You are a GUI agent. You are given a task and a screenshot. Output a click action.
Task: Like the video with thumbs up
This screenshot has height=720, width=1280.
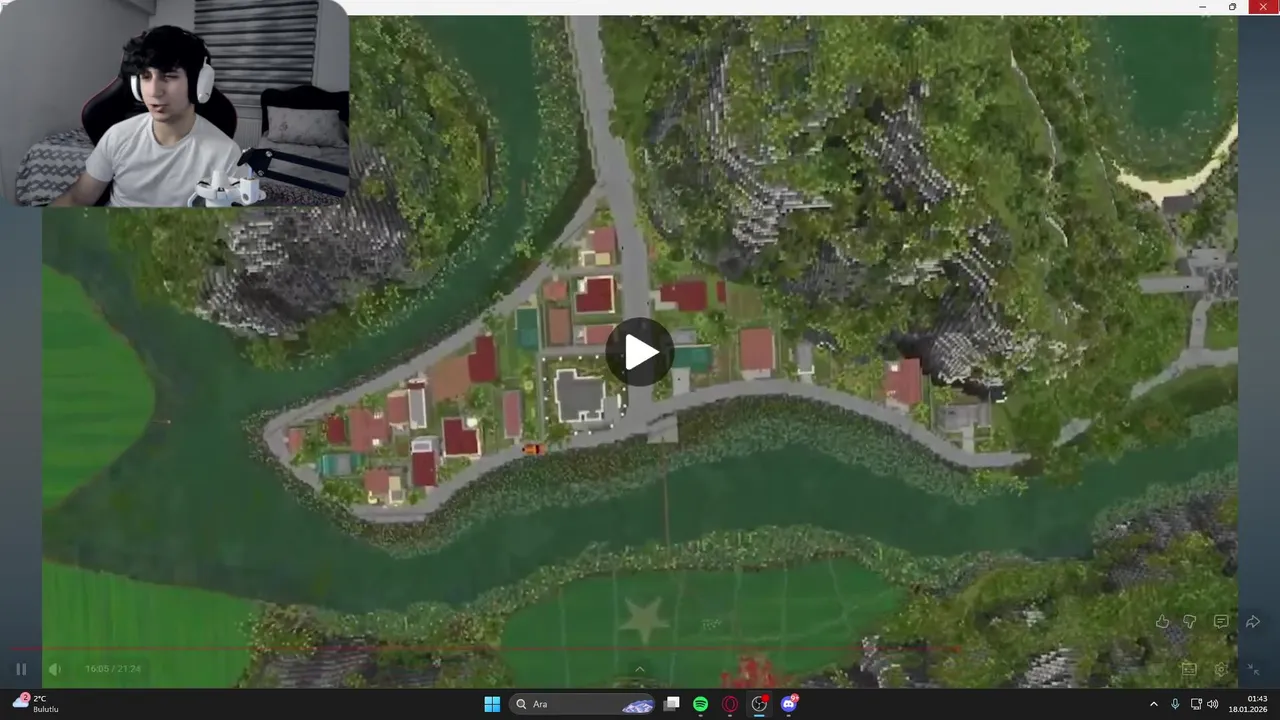click(1162, 622)
